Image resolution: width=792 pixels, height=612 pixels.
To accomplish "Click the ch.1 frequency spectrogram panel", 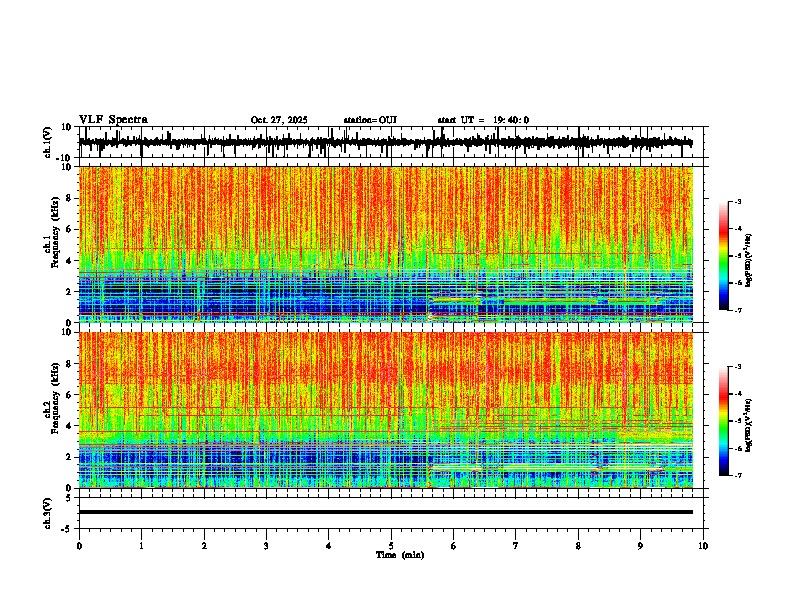I will (x=386, y=244).
